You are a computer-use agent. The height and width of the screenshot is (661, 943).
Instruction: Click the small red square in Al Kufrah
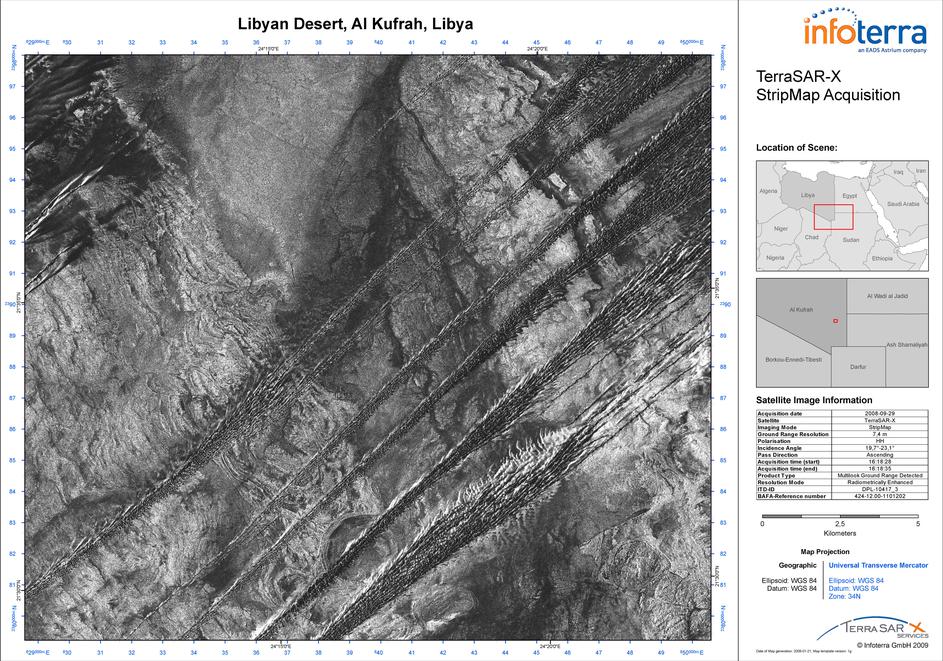tap(835, 321)
